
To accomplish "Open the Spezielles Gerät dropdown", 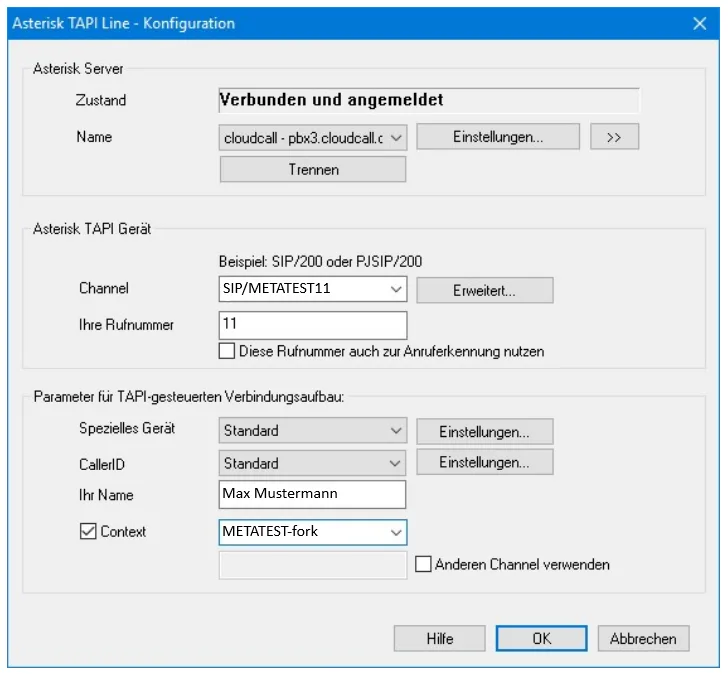I will tap(395, 431).
